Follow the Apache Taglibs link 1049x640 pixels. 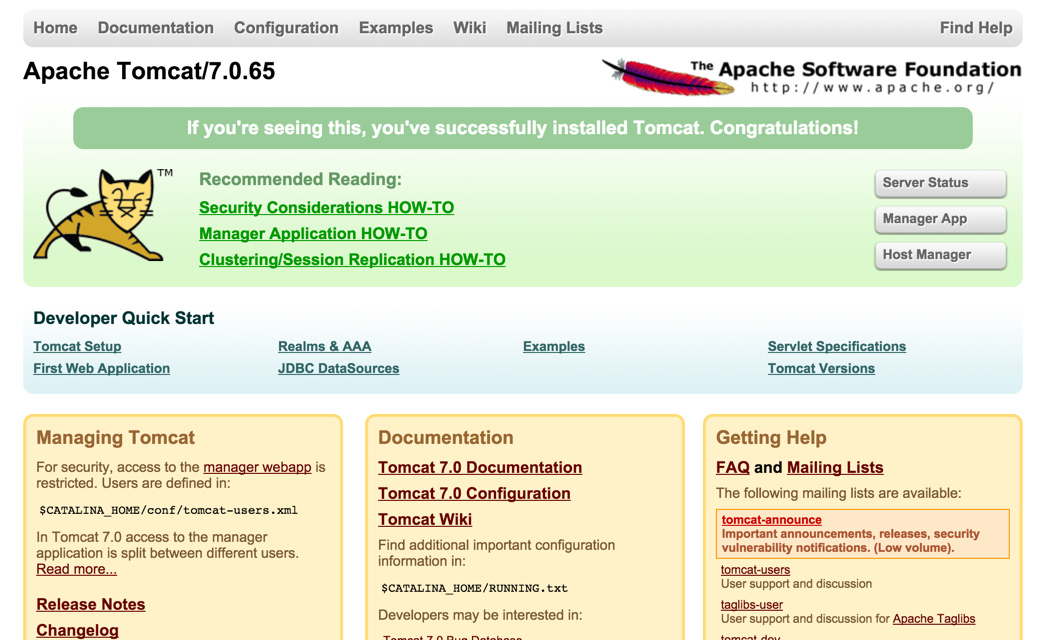[934, 619]
